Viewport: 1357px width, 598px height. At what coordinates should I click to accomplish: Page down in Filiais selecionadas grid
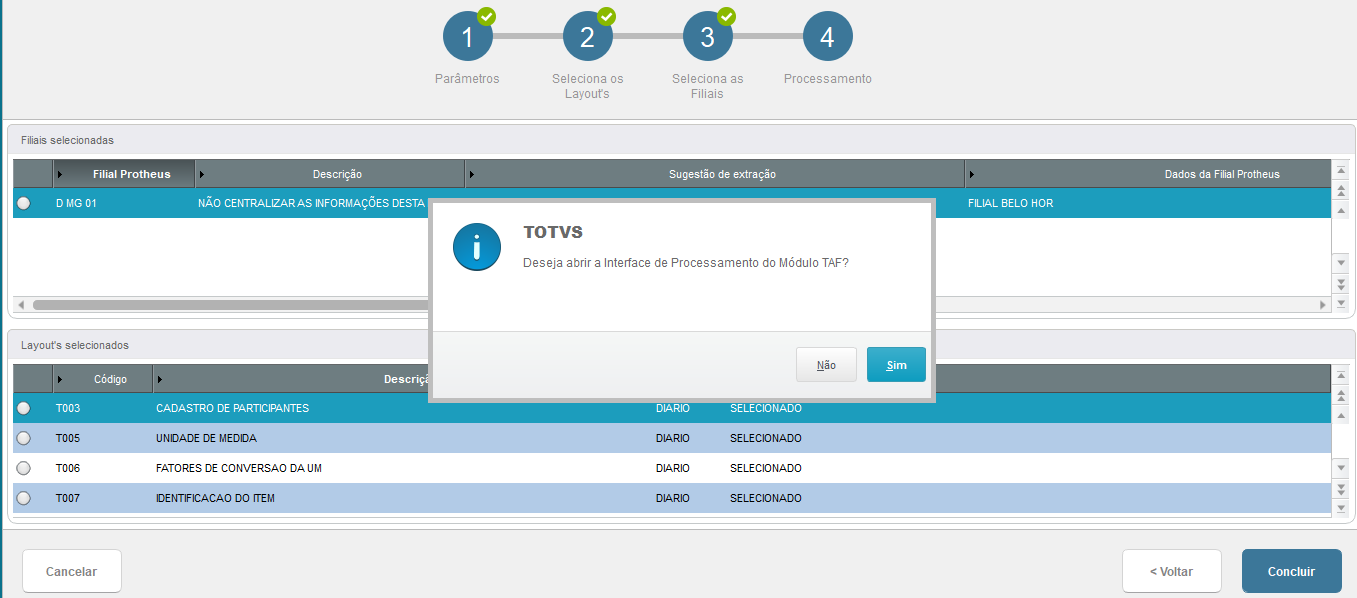click(x=1341, y=283)
